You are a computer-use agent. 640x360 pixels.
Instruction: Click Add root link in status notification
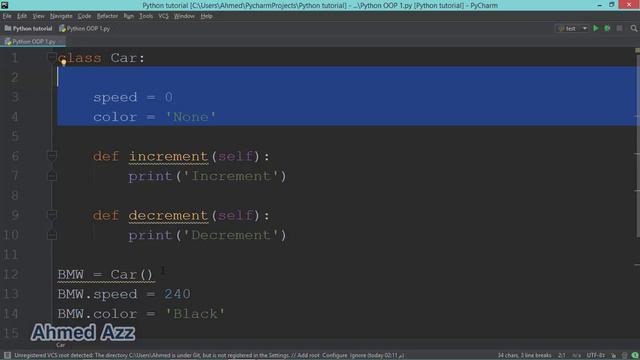[x=308, y=356]
